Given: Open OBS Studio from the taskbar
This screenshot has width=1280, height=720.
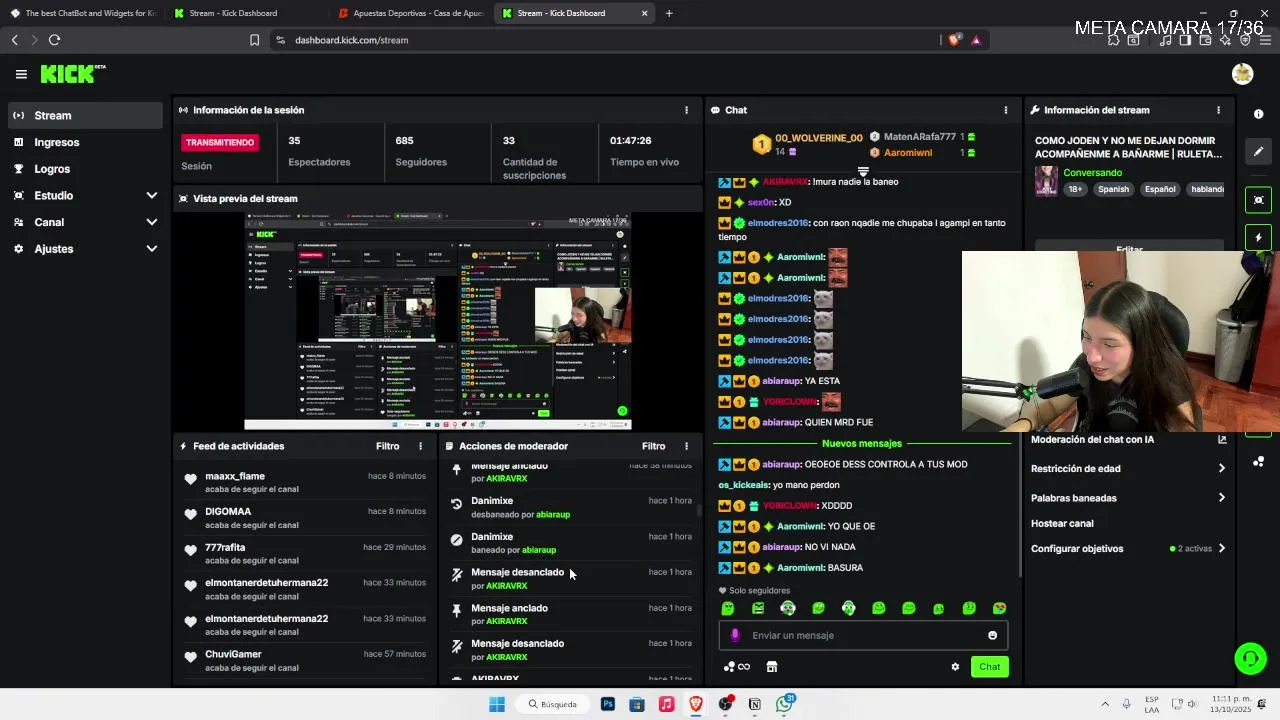Looking at the screenshot, I should 725,704.
